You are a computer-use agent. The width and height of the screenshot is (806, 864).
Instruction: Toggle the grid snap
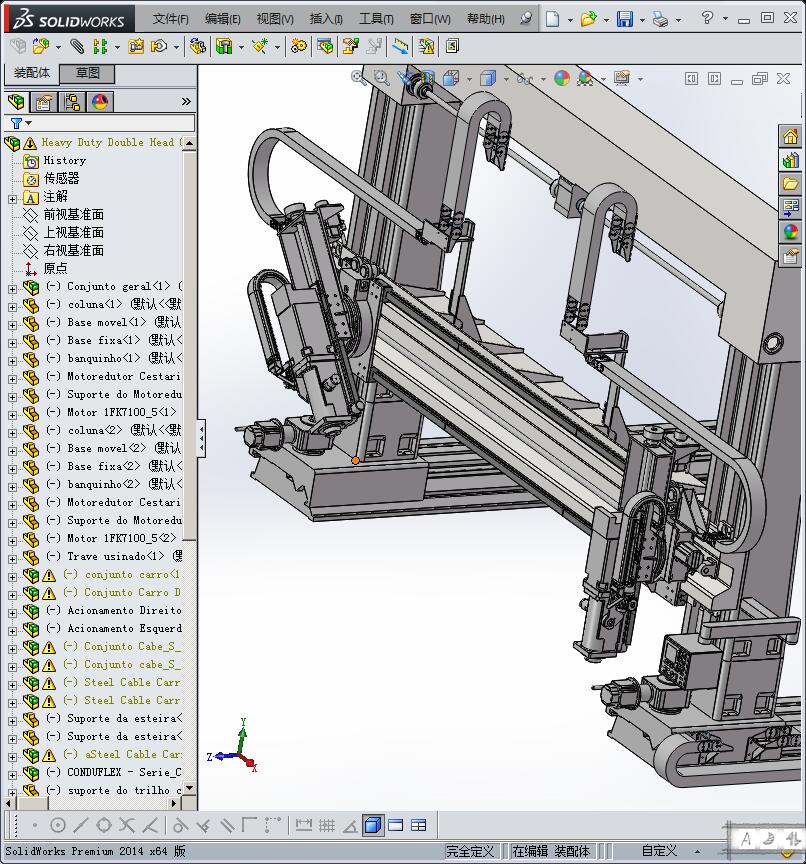click(x=327, y=825)
